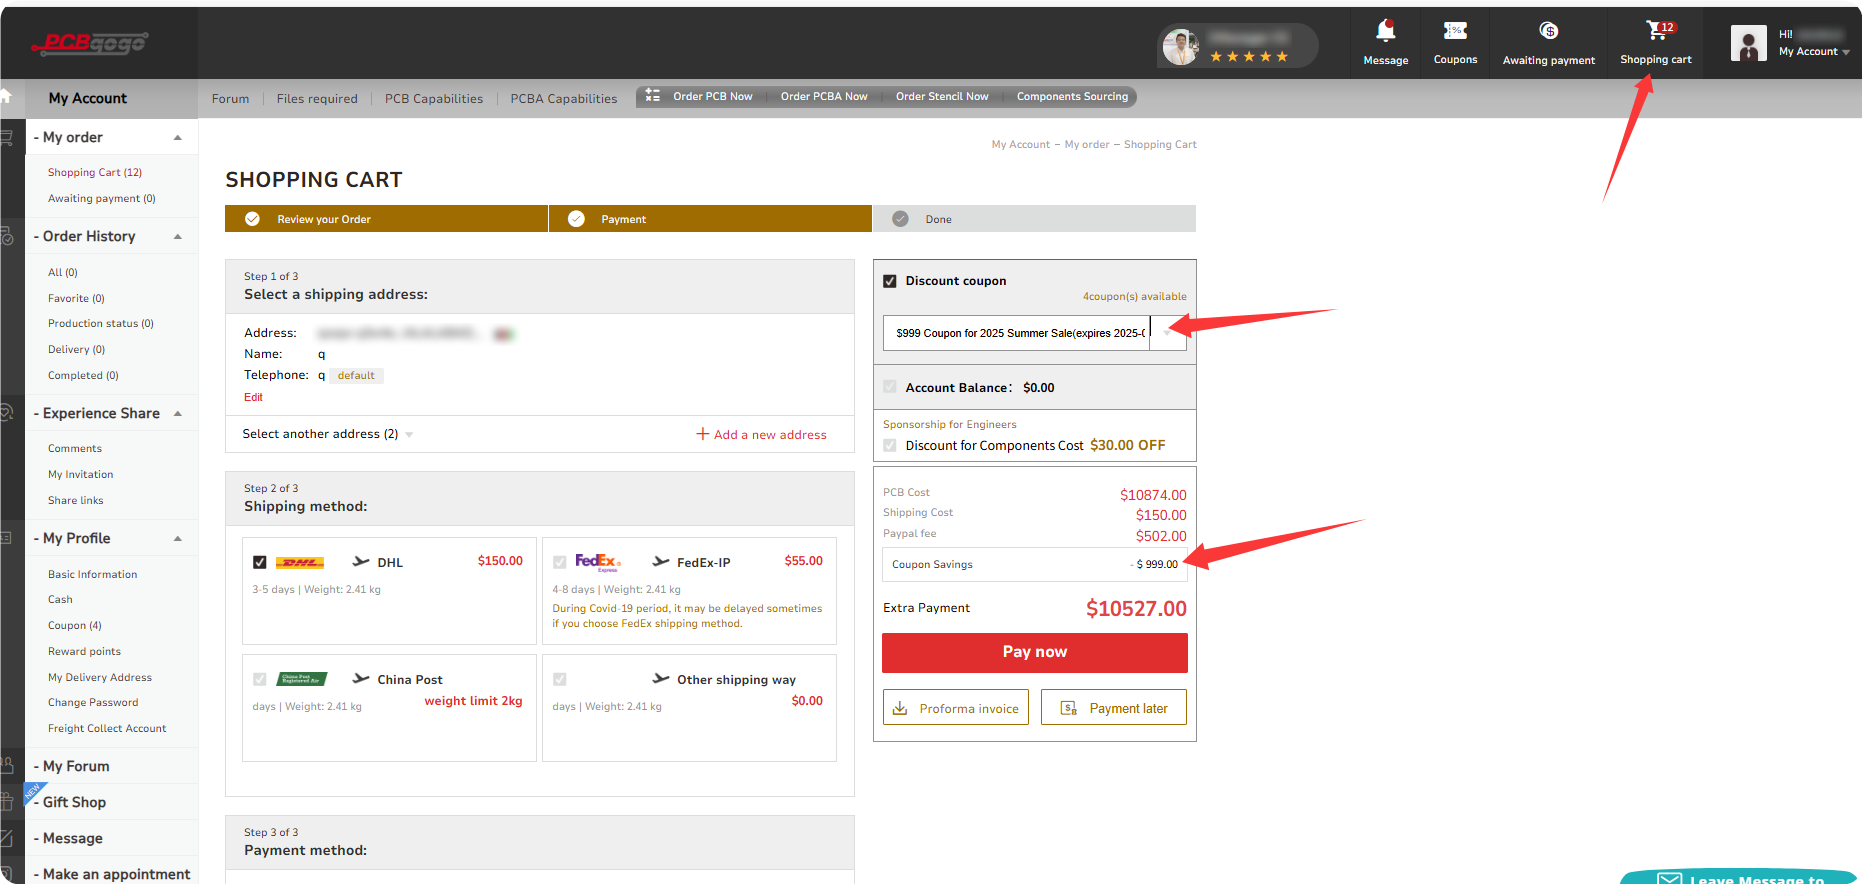1862x884 pixels.
Task: Open the Shopping cart icon in header
Action: (1658, 30)
